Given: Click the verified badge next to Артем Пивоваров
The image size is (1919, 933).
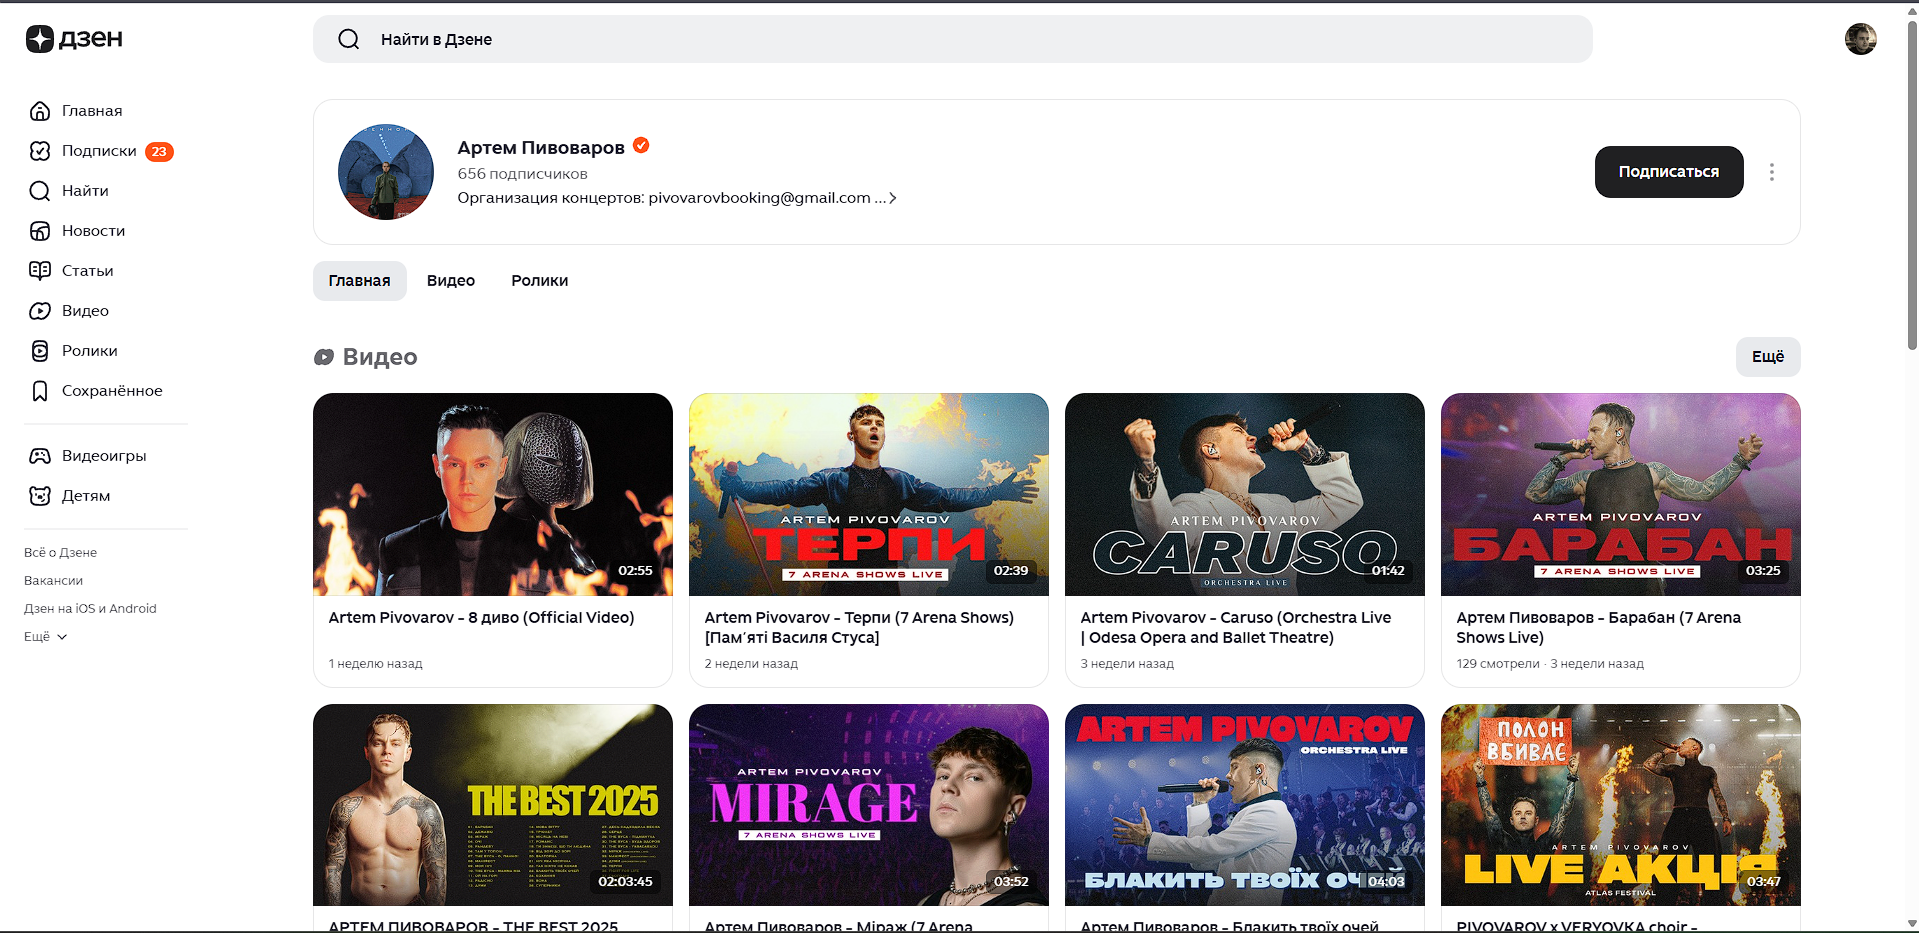Looking at the screenshot, I should pyautogui.click(x=641, y=146).
